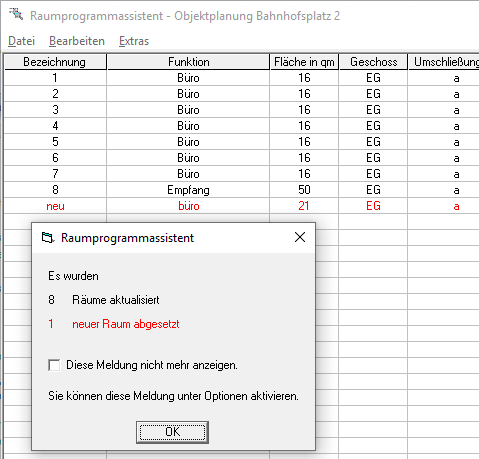This screenshot has width=479, height=459.
Task: Click the Bezeichnung column header
Action: pos(55,62)
